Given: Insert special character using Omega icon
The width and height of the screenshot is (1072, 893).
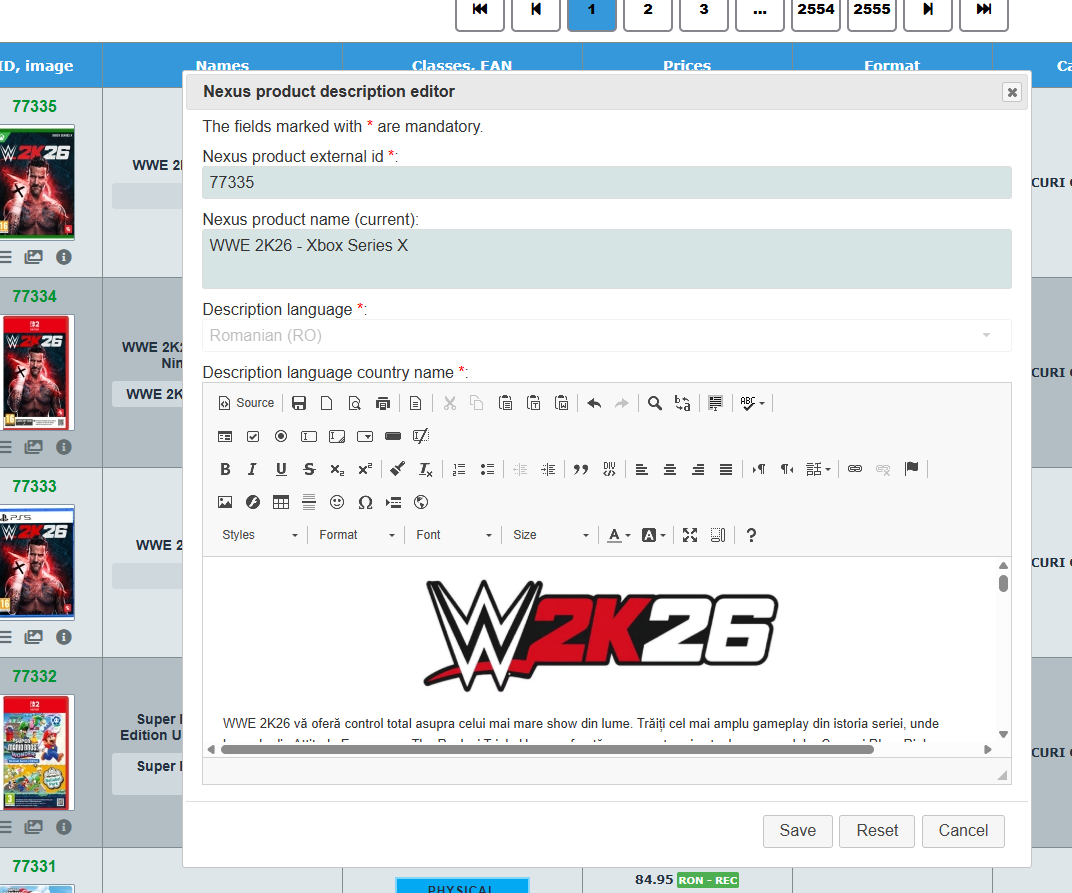Looking at the screenshot, I should tap(365, 502).
